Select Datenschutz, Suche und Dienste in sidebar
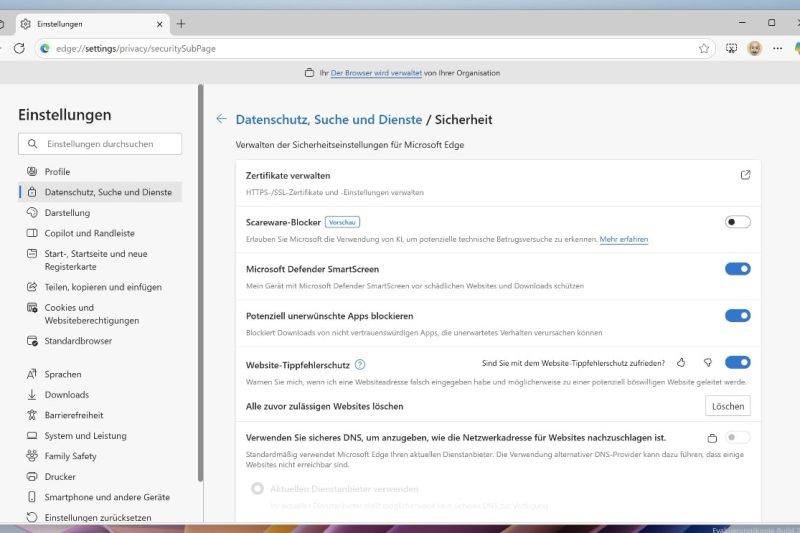 pos(100,192)
